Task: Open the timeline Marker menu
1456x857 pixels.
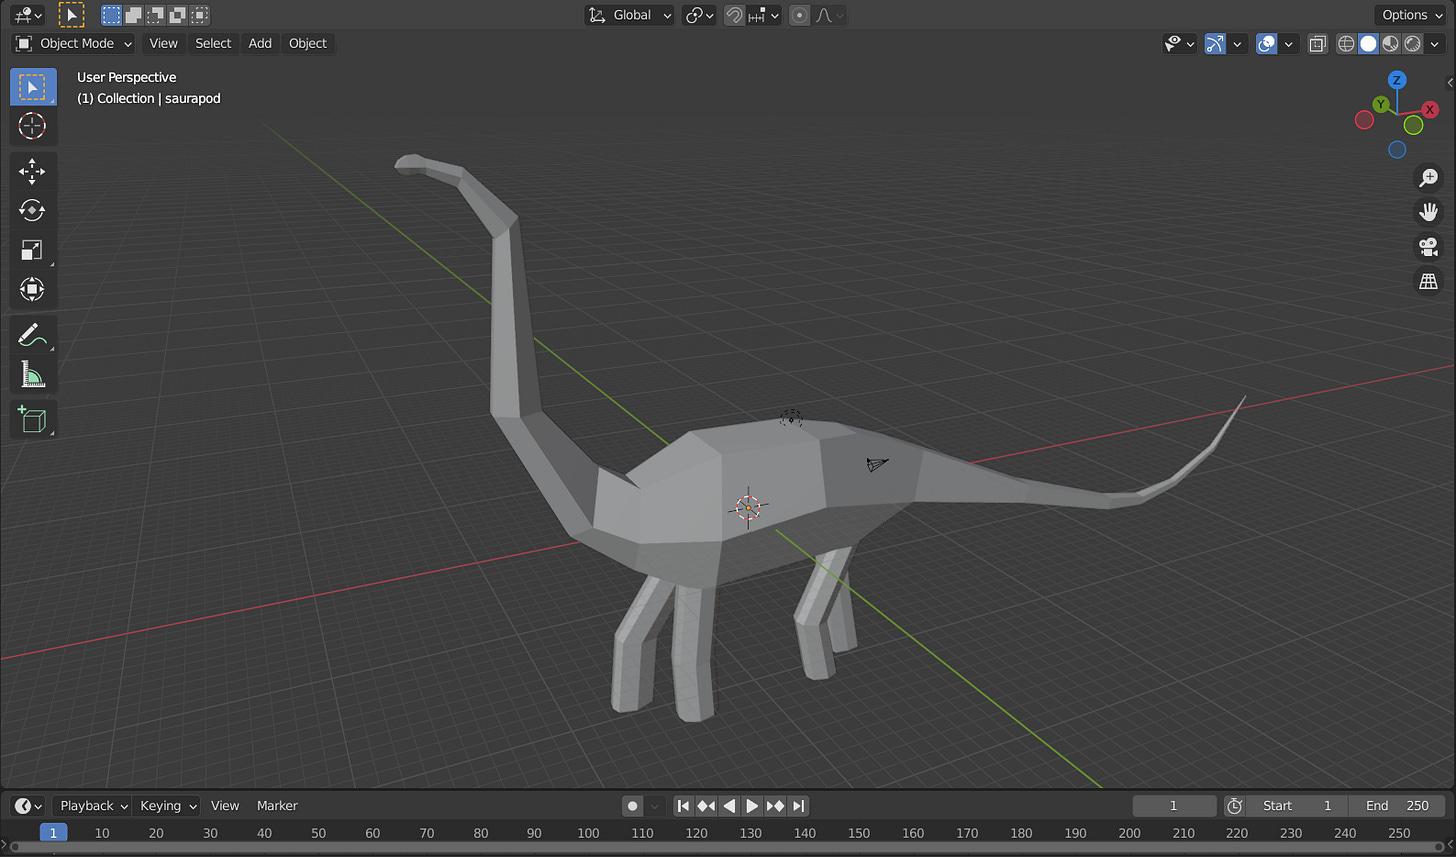Action: click(x=277, y=806)
